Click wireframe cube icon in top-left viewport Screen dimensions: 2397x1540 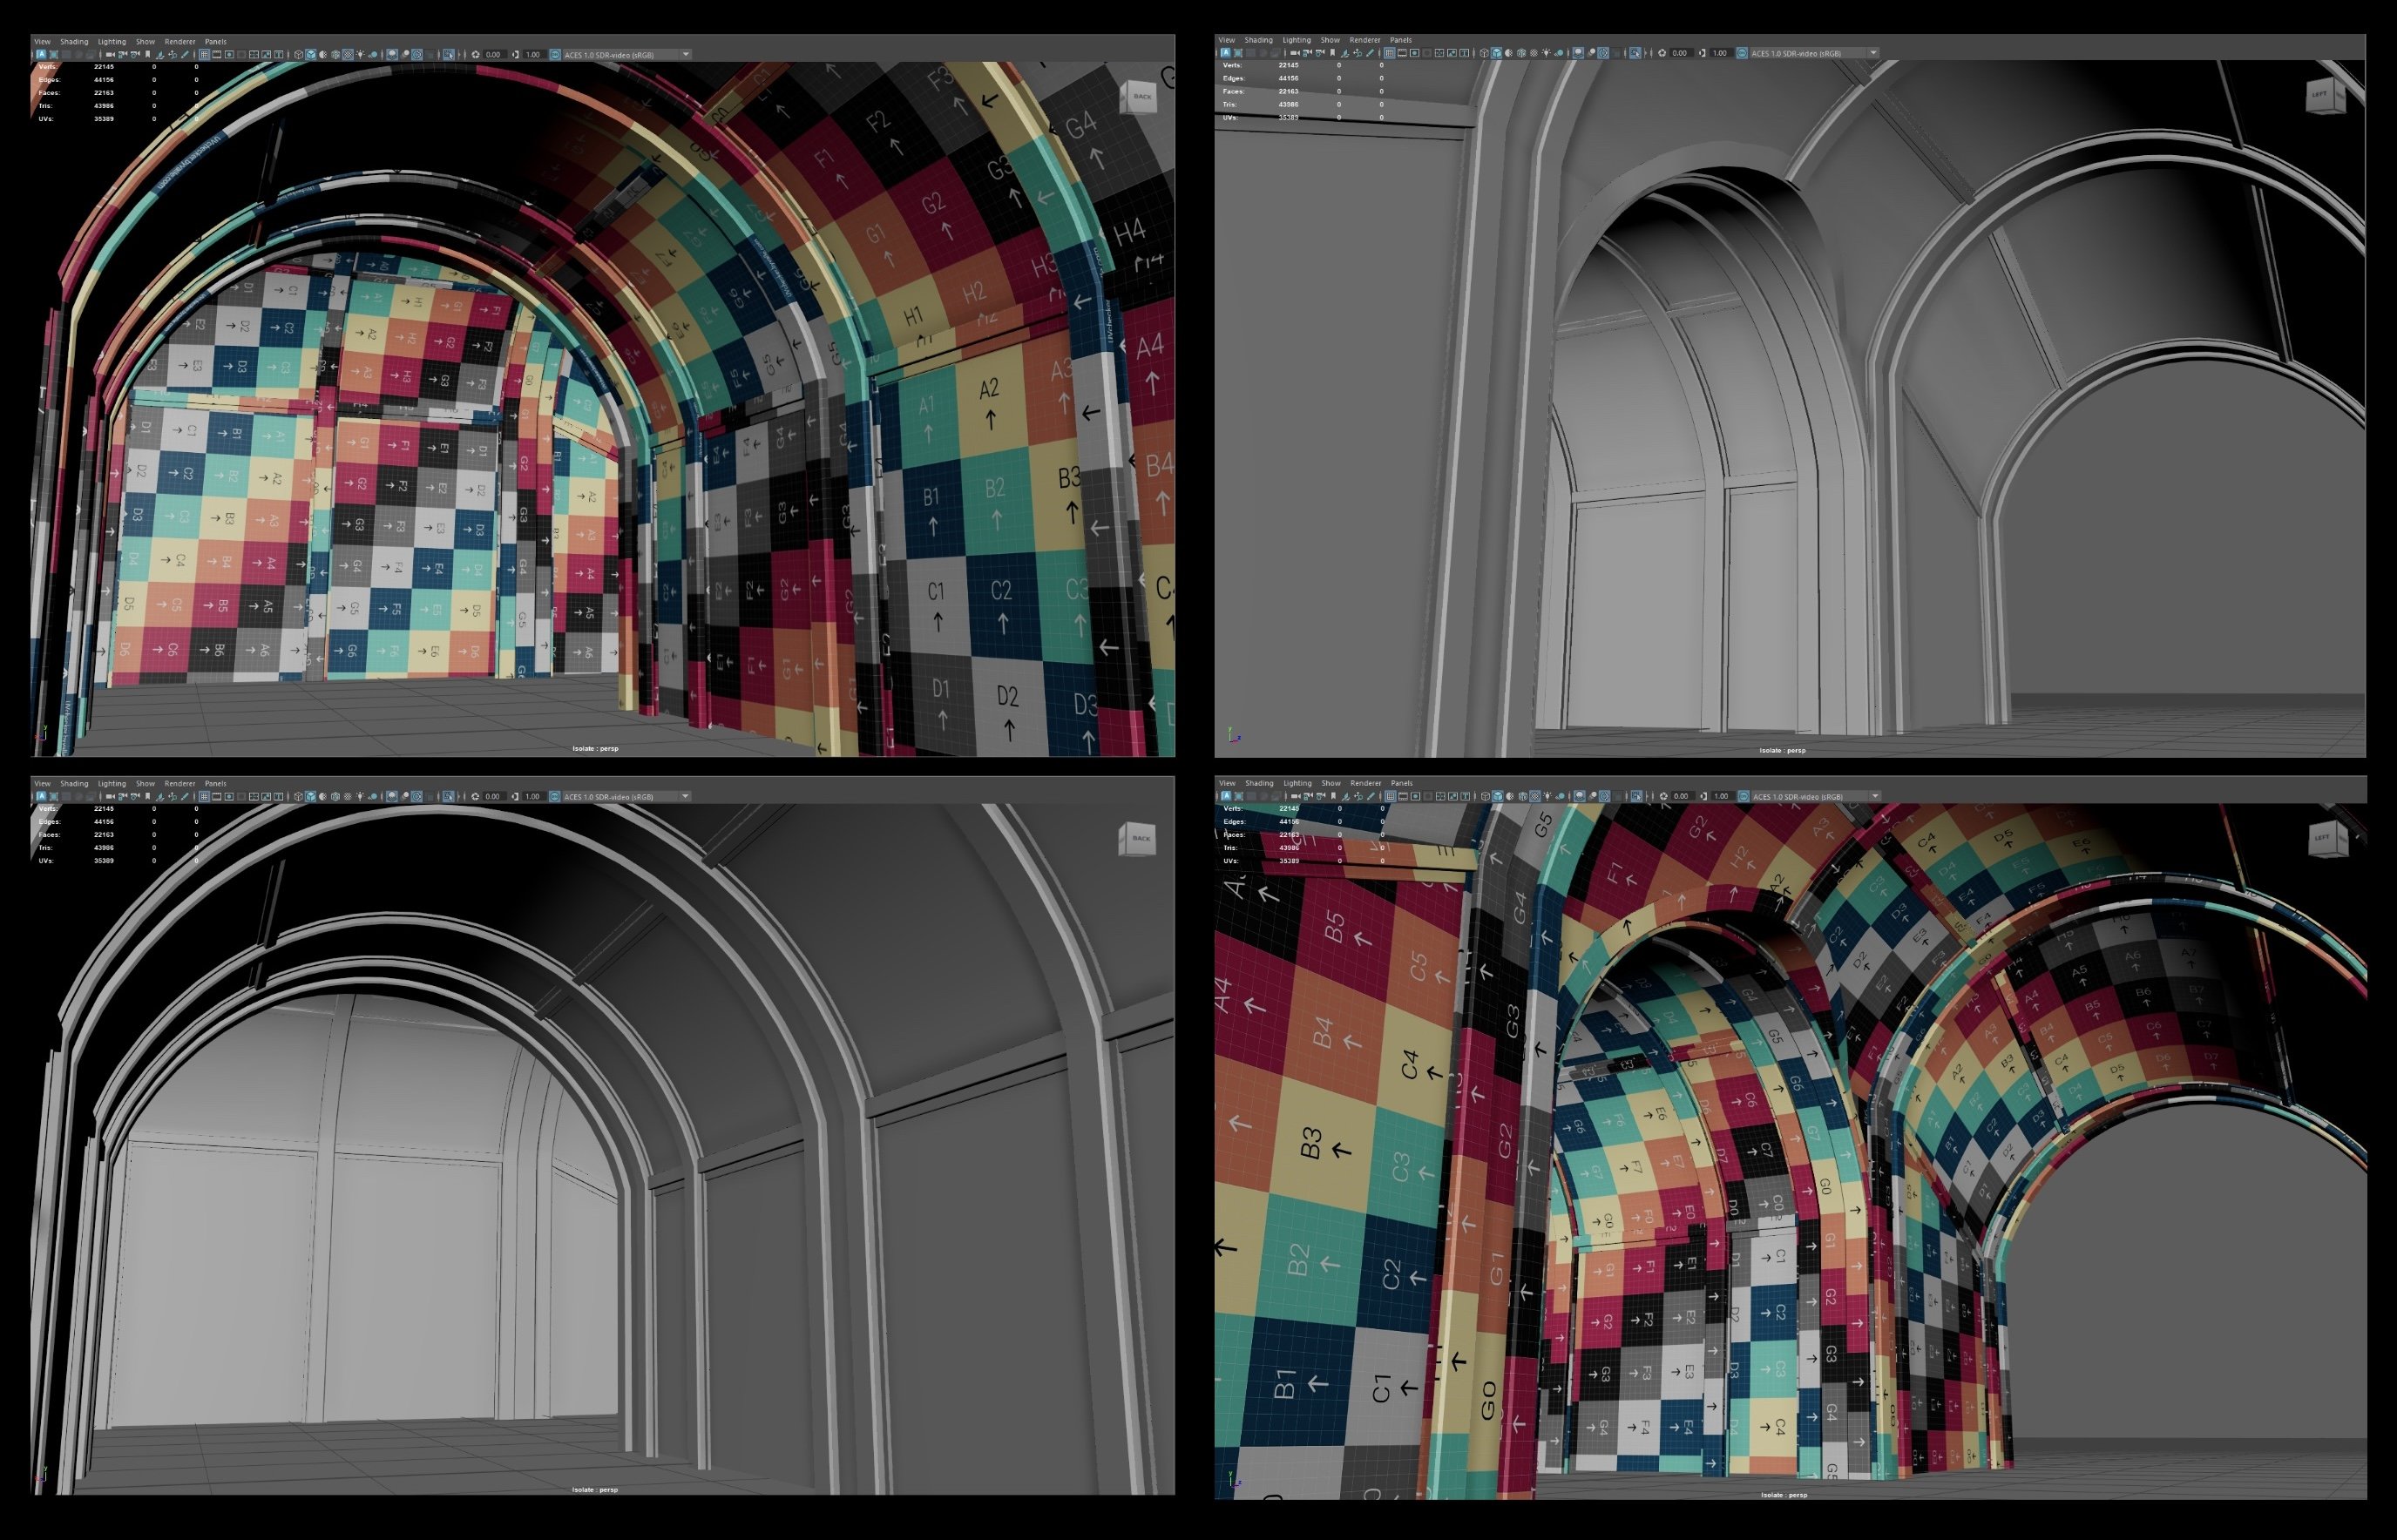tap(299, 55)
